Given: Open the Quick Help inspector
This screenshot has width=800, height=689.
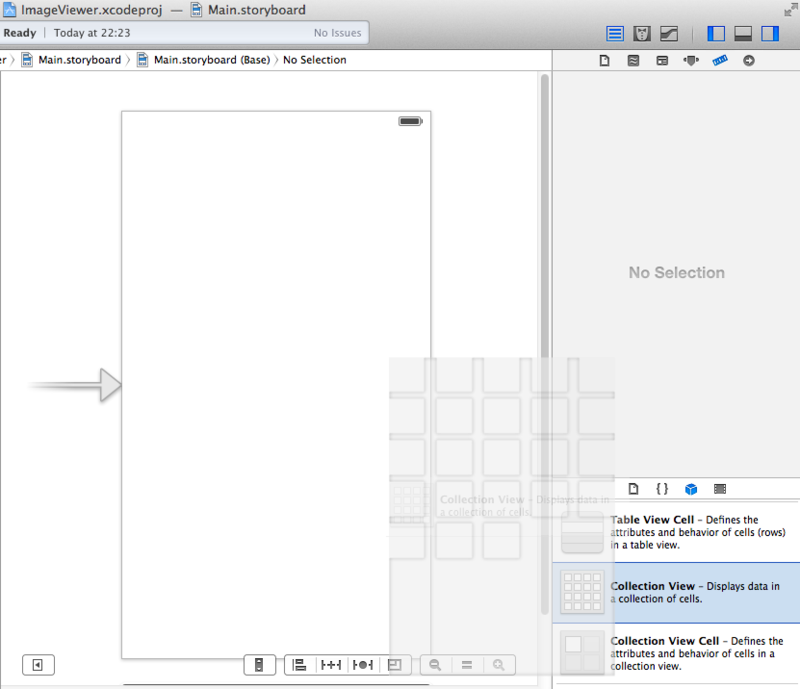Looking at the screenshot, I should pos(633,61).
